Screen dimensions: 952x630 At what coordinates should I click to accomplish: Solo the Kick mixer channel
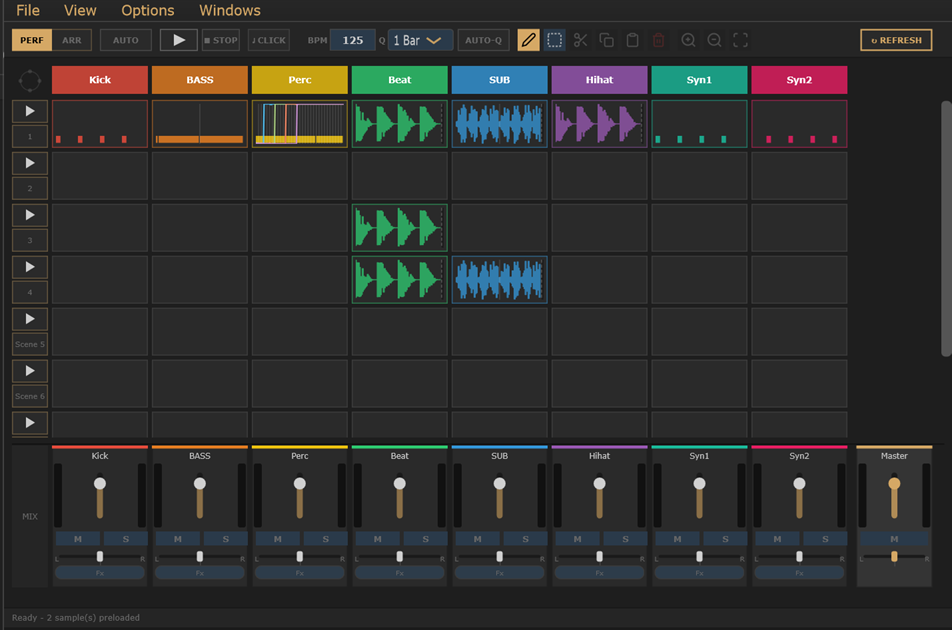tap(126, 539)
